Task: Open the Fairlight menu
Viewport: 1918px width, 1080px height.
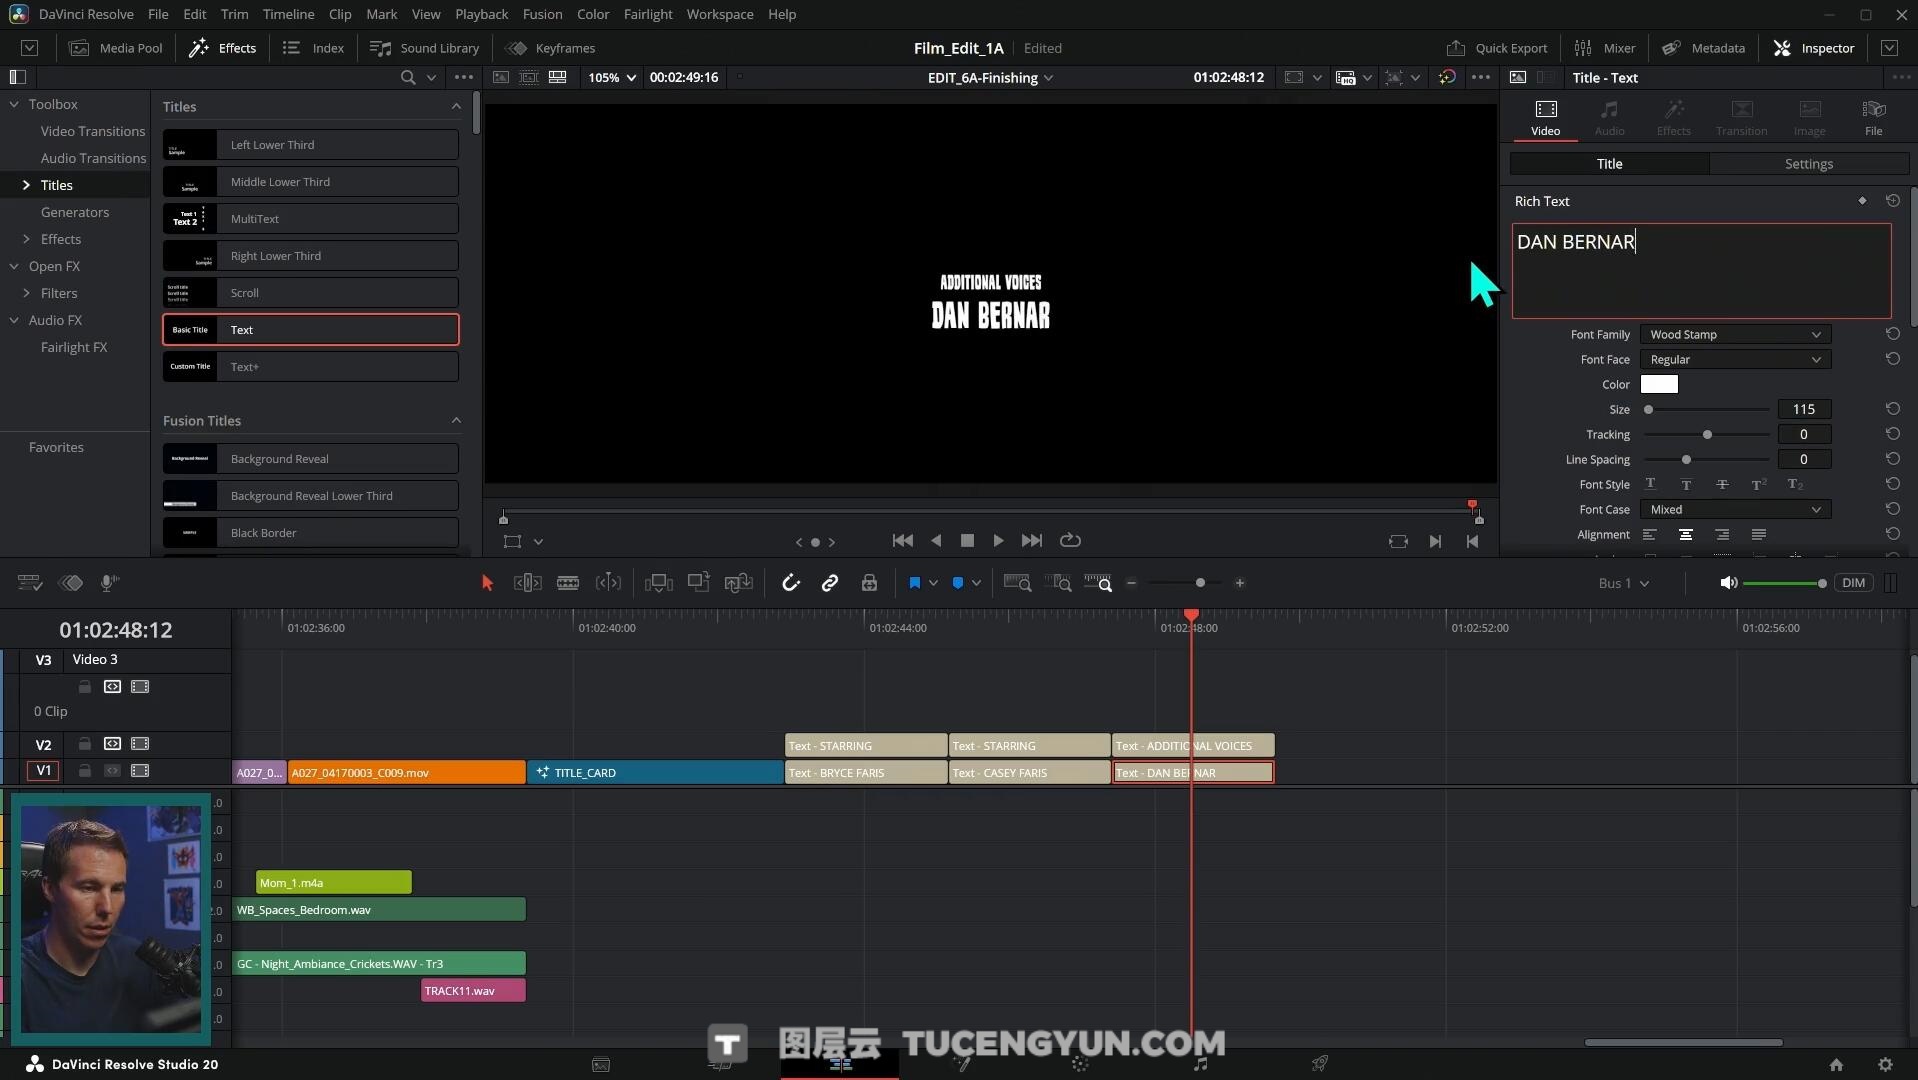Action: pyautogui.click(x=647, y=14)
